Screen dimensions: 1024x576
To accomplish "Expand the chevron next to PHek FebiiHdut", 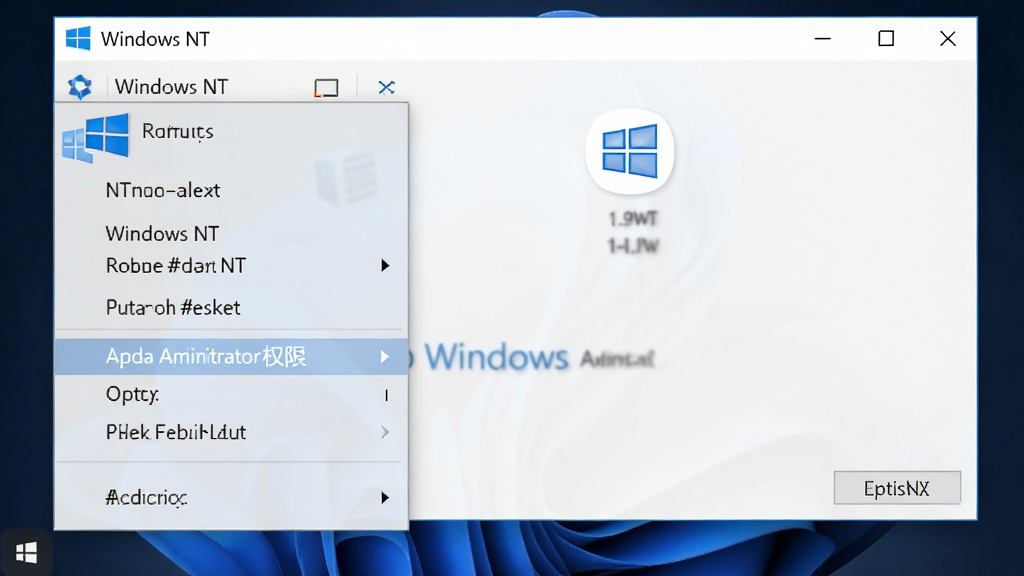I will point(385,432).
